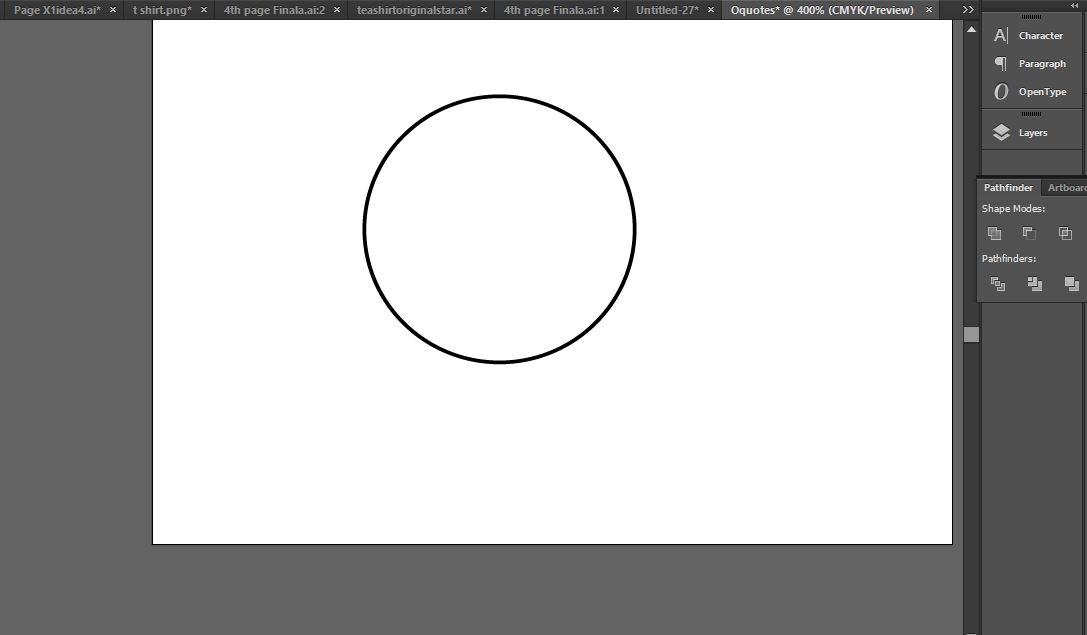Switch to teashirtoriginalstar.ai tab

pos(415,10)
